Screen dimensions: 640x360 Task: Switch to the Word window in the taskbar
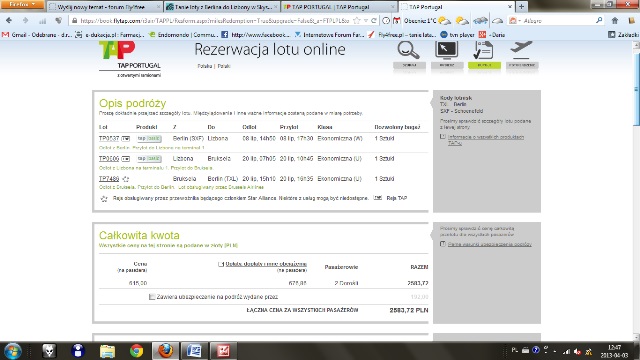[194, 351]
